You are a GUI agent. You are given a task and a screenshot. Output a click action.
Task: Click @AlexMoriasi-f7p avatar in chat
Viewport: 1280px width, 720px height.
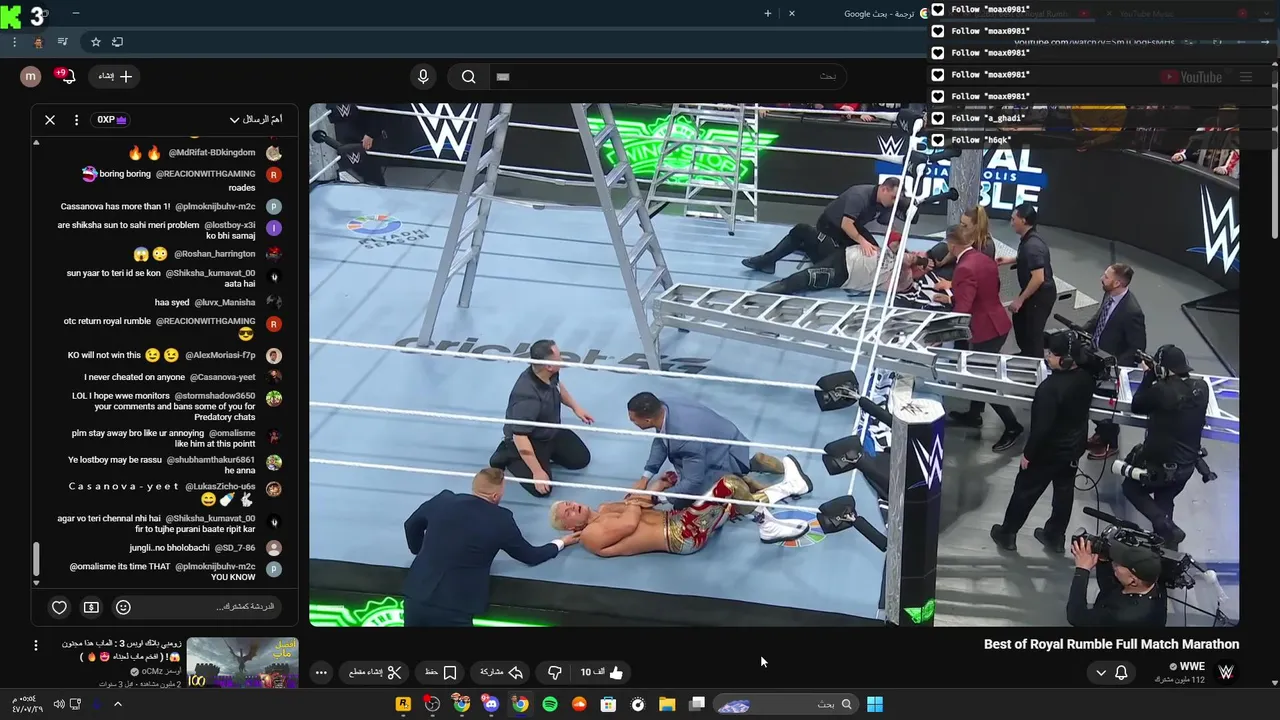tap(274, 355)
